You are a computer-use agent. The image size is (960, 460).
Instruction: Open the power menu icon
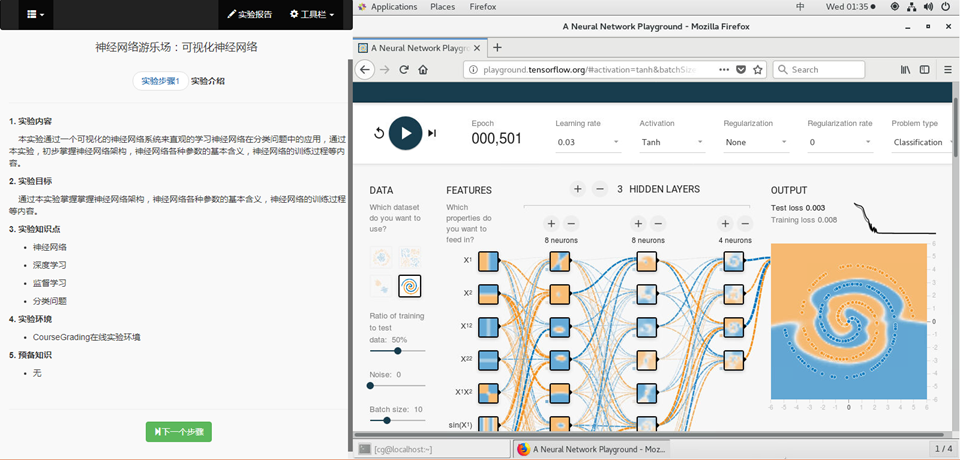point(946,7)
